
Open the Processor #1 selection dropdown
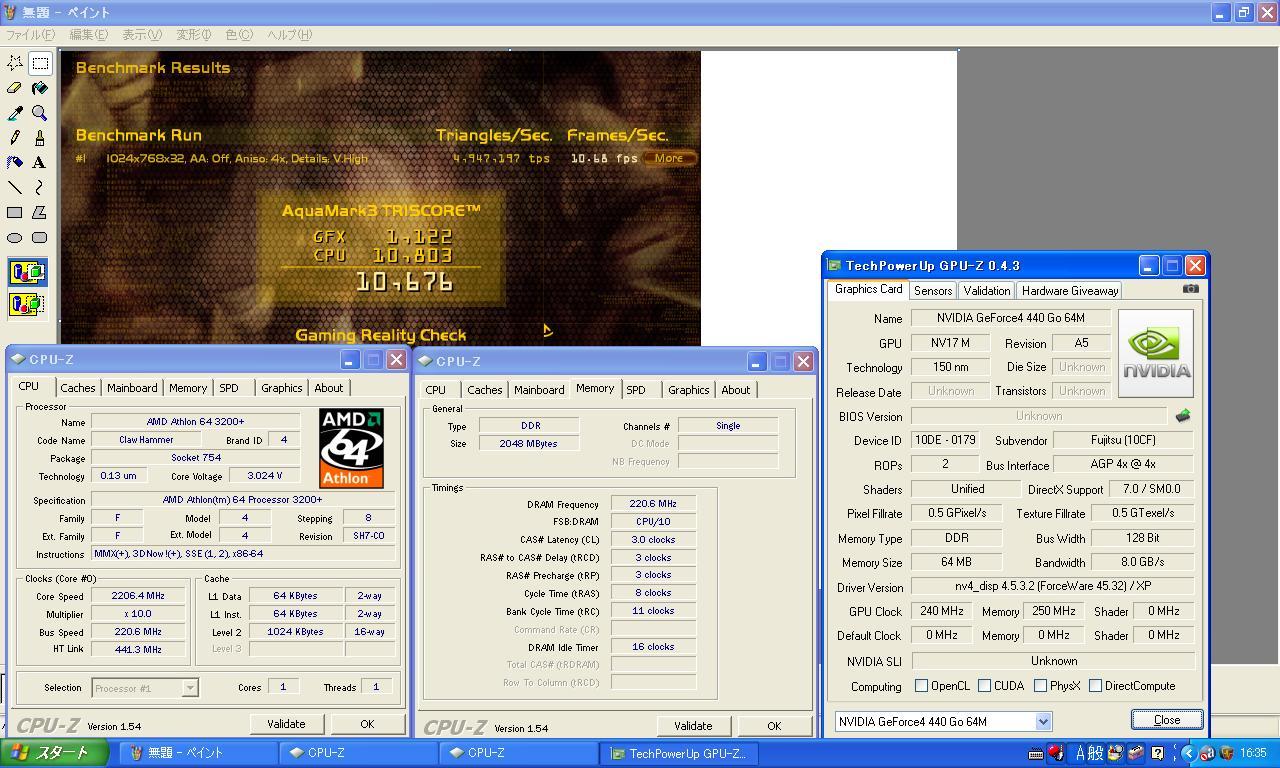point(189,688)
